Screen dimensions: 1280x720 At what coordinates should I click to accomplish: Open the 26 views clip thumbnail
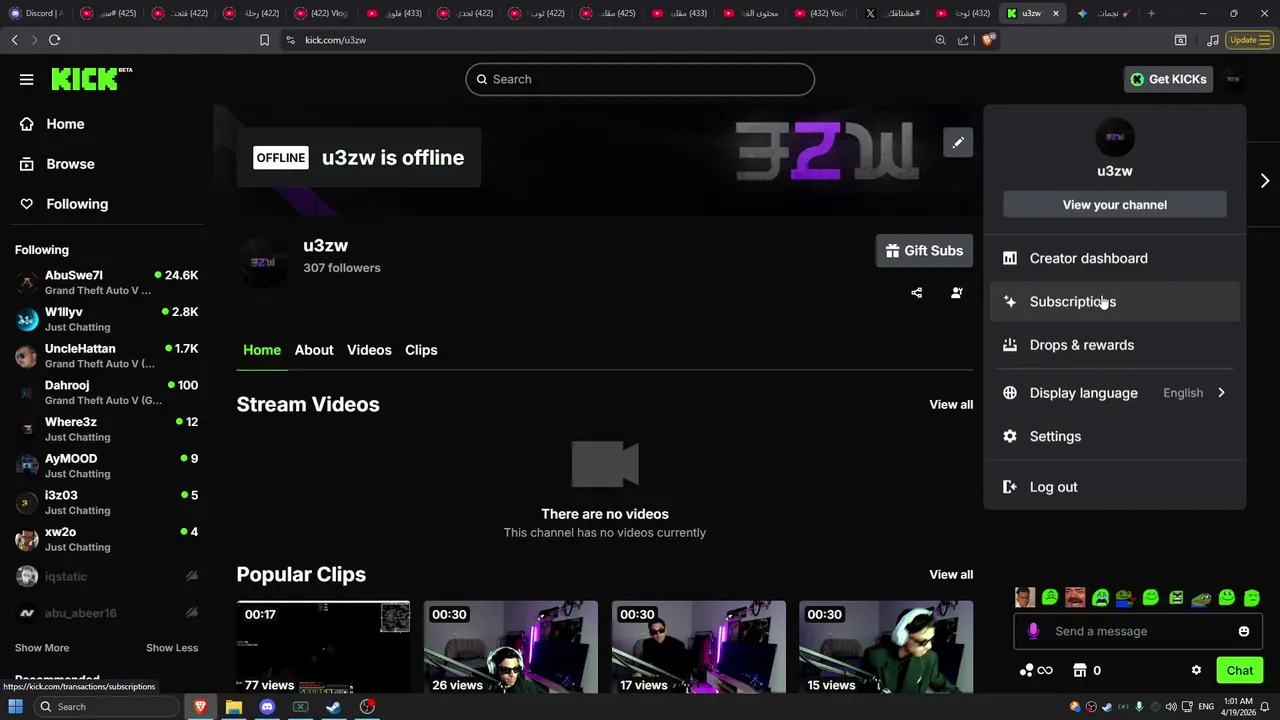tap(511, 647)
